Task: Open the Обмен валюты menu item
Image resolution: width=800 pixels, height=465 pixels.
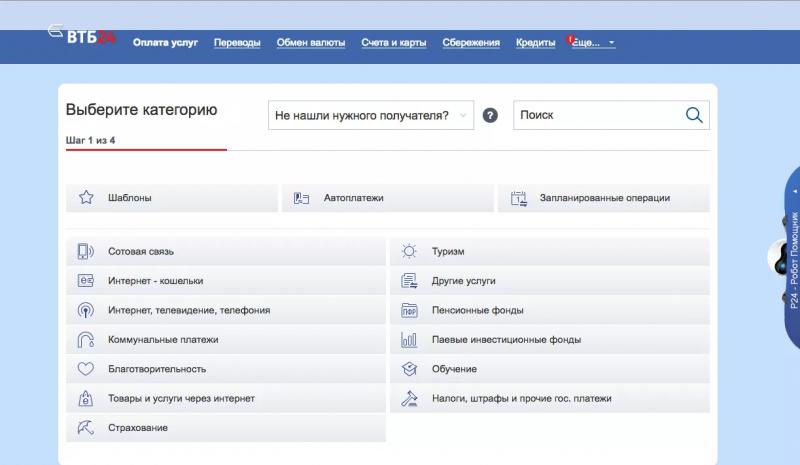Action: click(x=311, y=42)
